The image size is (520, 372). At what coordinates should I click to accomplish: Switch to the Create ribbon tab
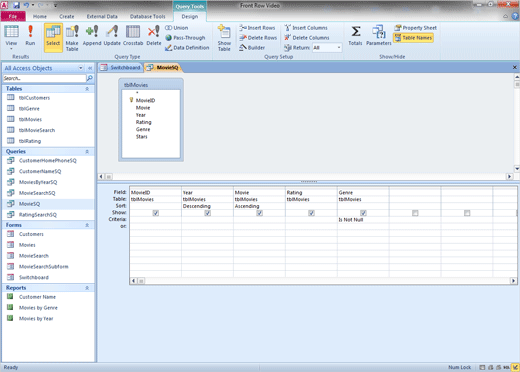67,16
